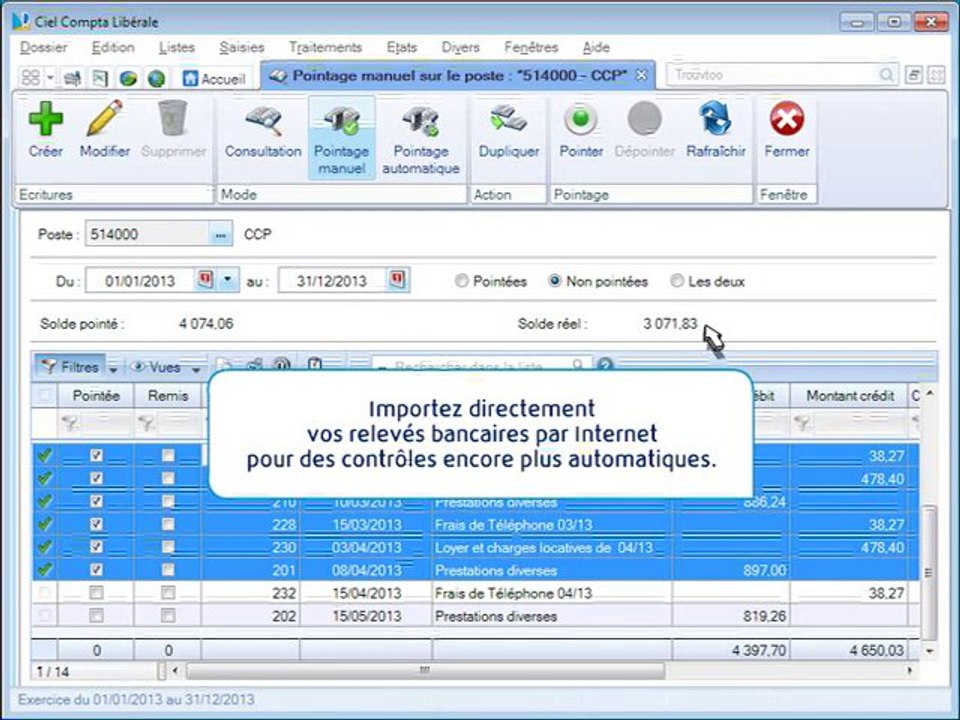The height and width of the screenshot is (720, 960).
Task: Check Pointée for Frais de Téléphone 04/13
Action: pos(96,593)
